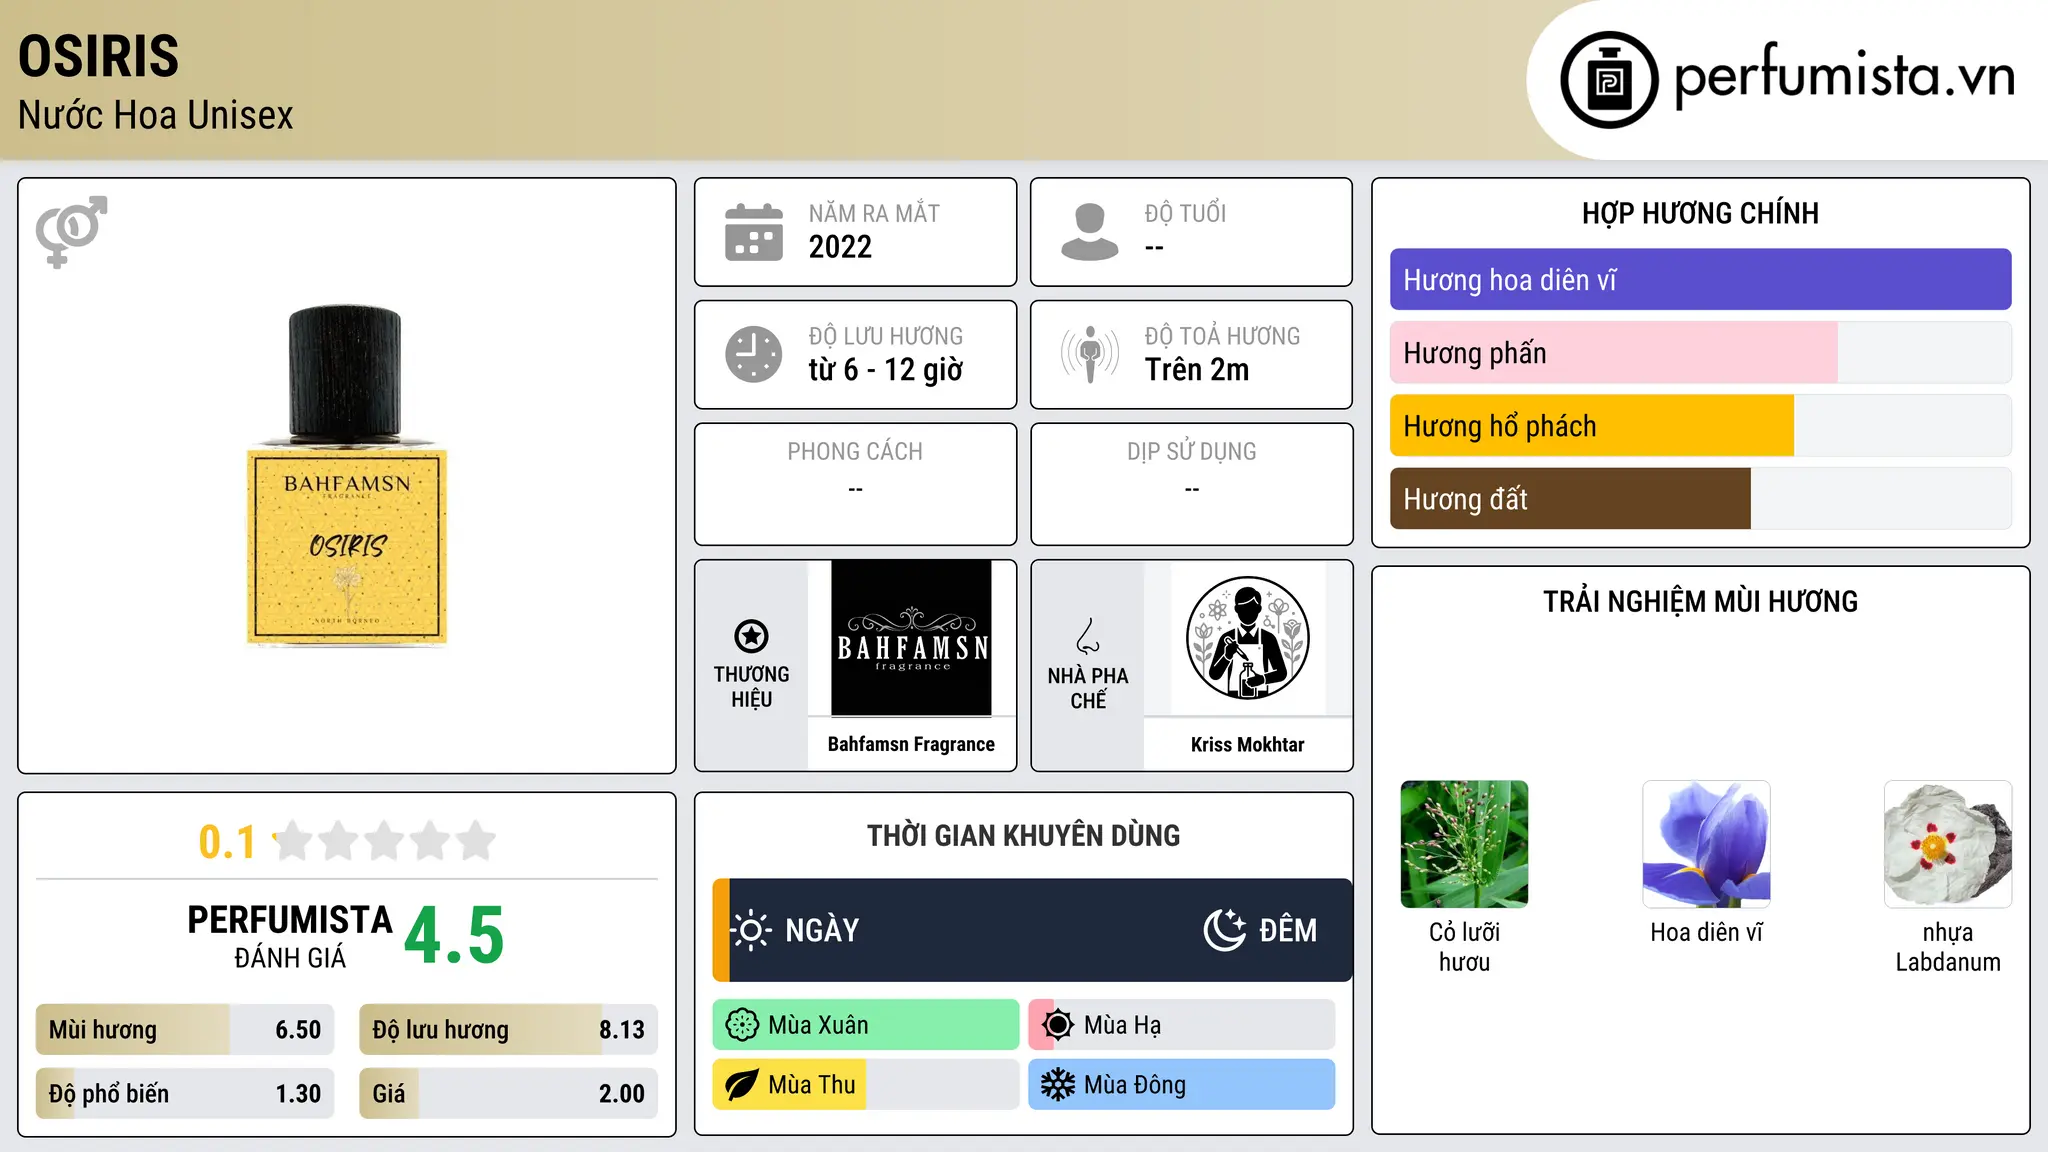Image resolution: width=2048 pixels, height=1152 pixels.
Task: Click the sillage icon beside Độ toả hương
Action: coord(1090,354)
